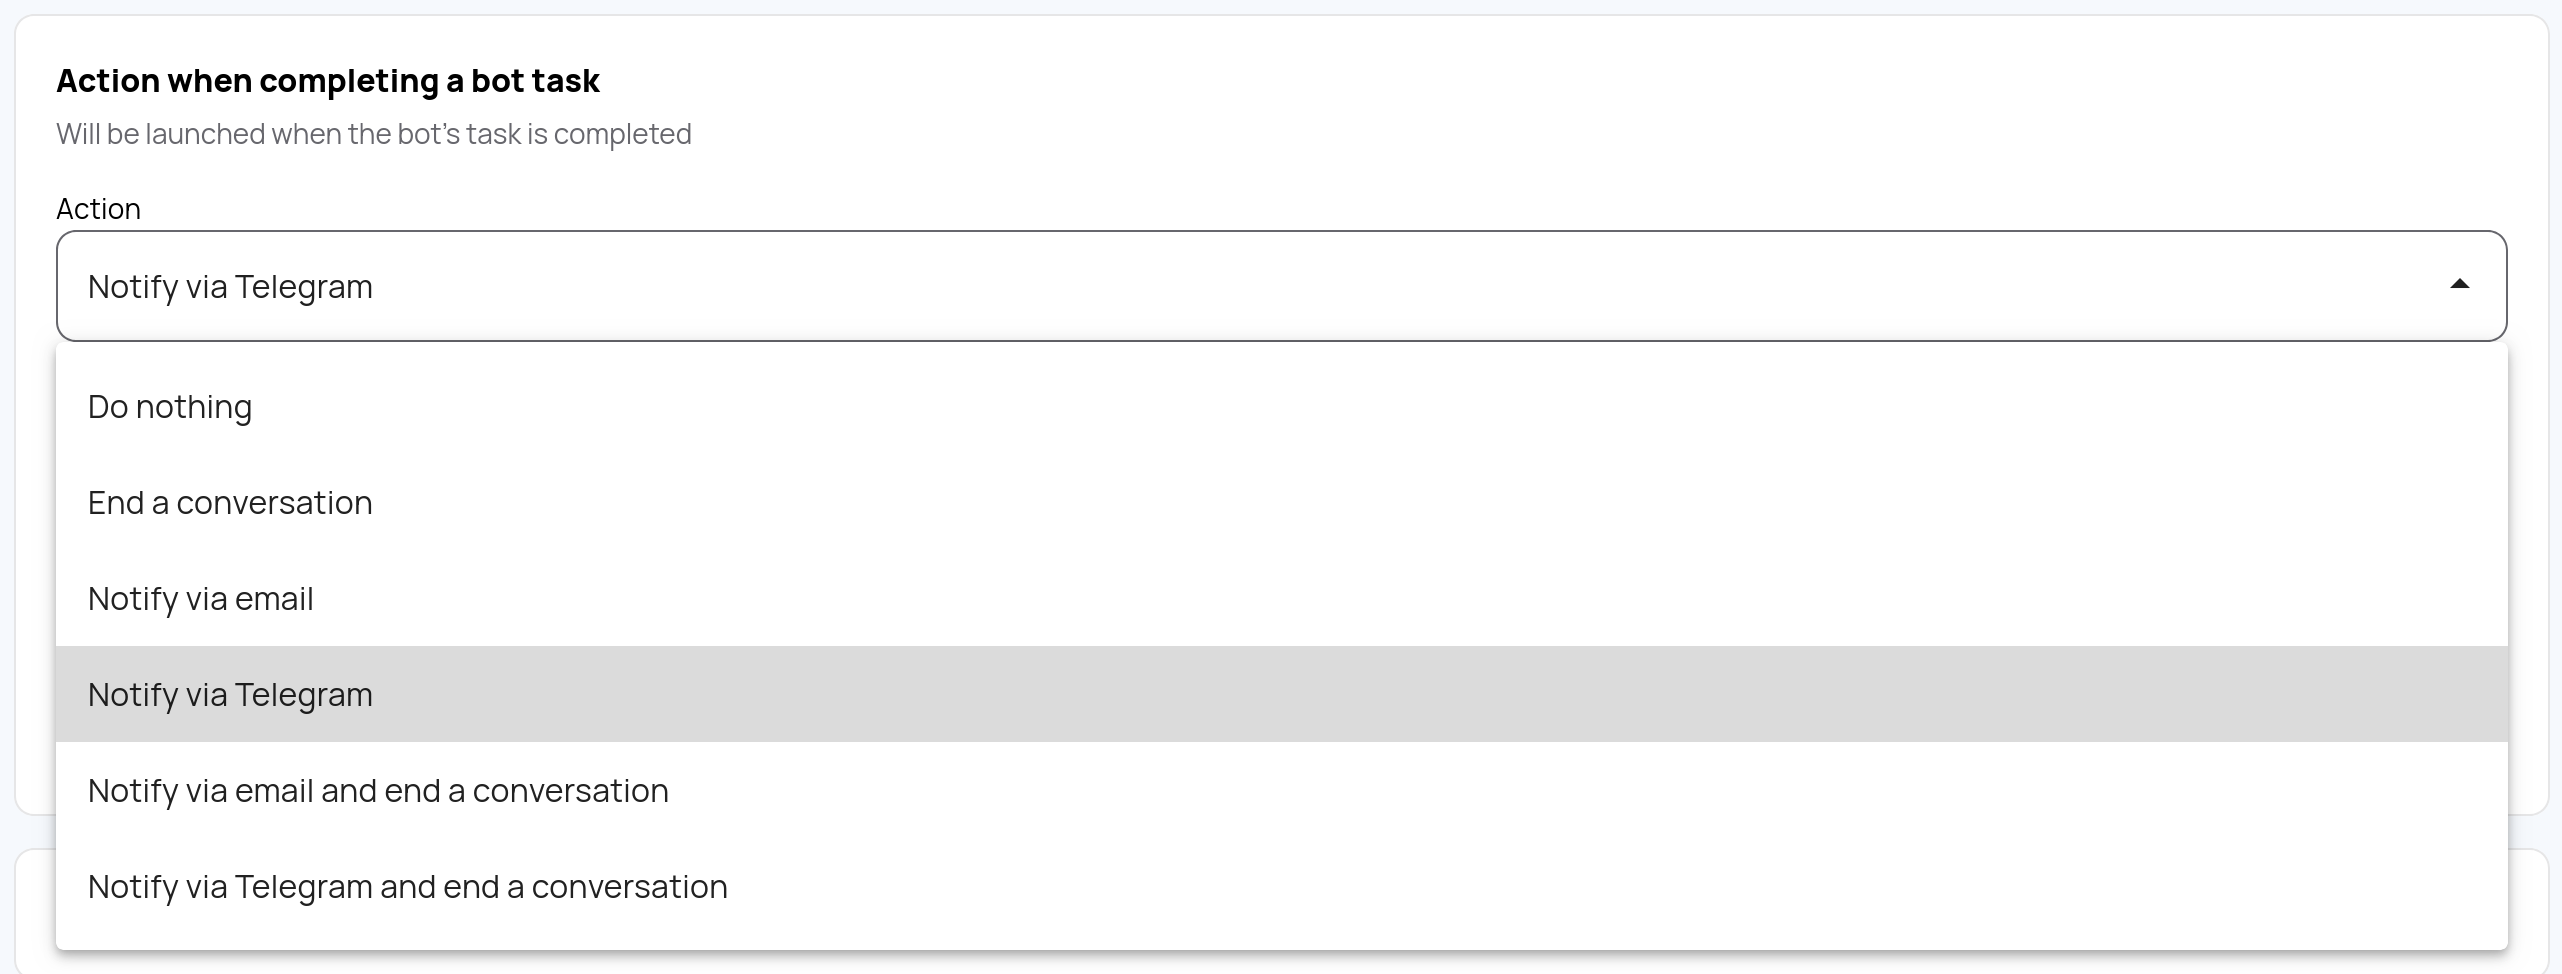Pick email notification plus ending conversation
Screen dimensions: 2562x974
(378, 791)
